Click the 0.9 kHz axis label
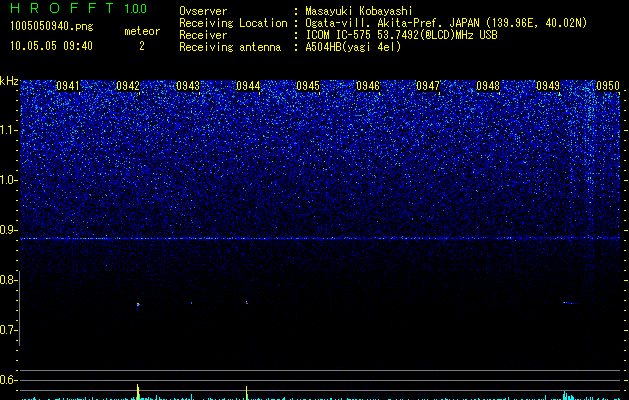 point(9,230)
